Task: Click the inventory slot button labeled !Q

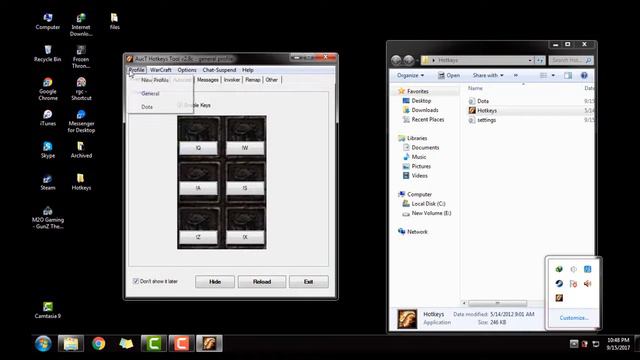Action: click(198, 148)
